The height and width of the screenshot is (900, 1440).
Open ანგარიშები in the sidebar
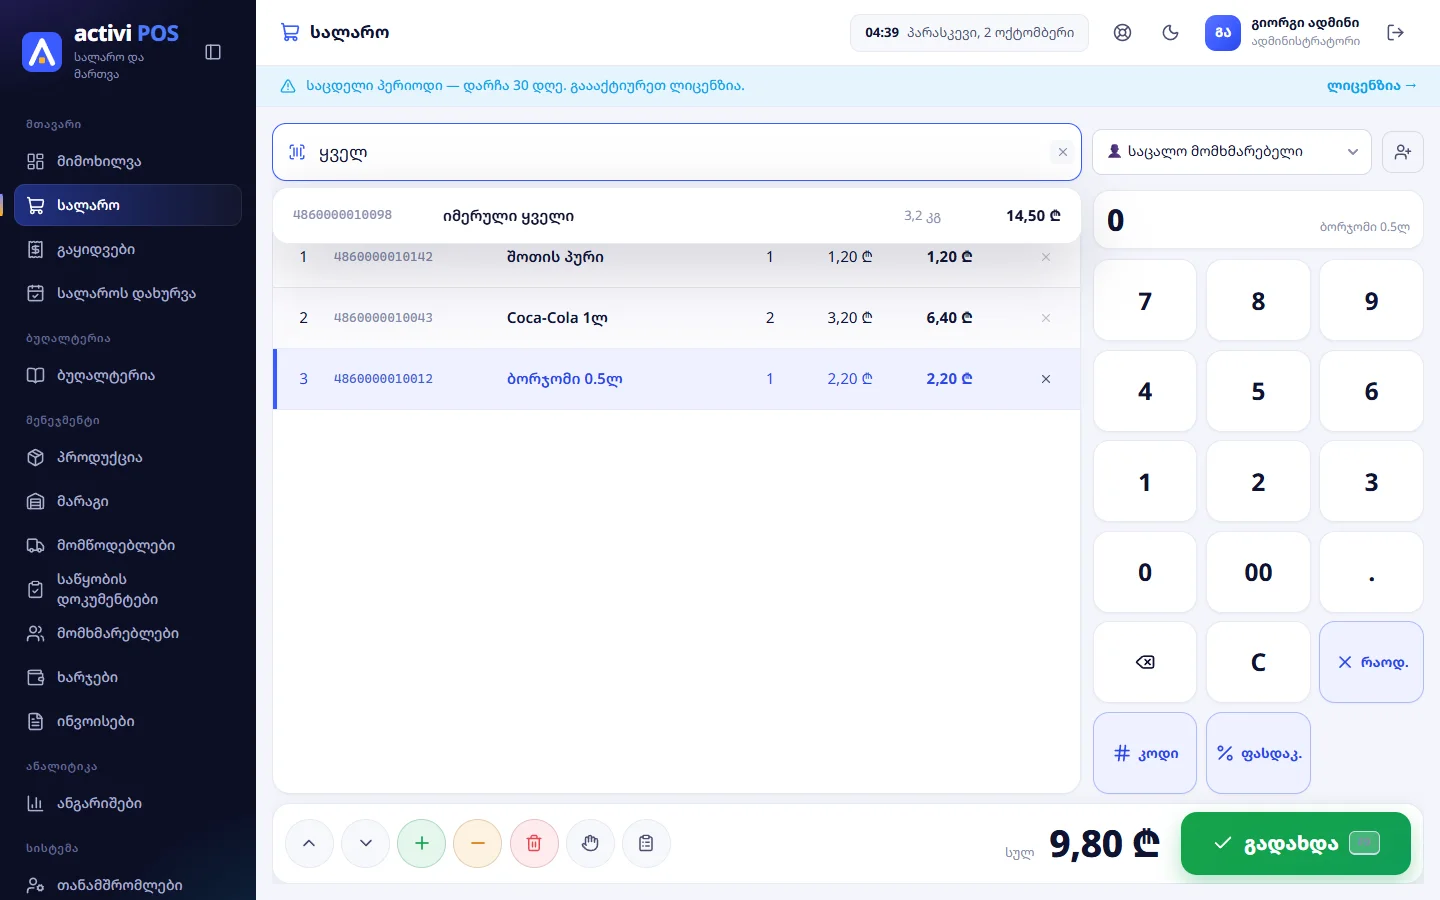click(128, 803)
